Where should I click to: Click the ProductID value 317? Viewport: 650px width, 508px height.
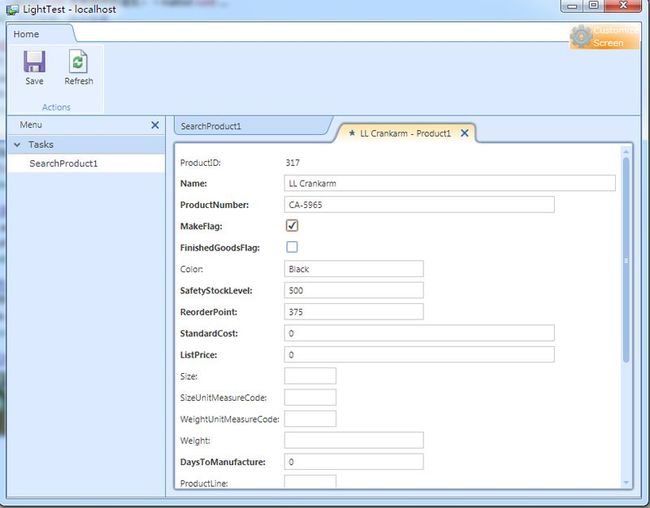click(293, 163)
